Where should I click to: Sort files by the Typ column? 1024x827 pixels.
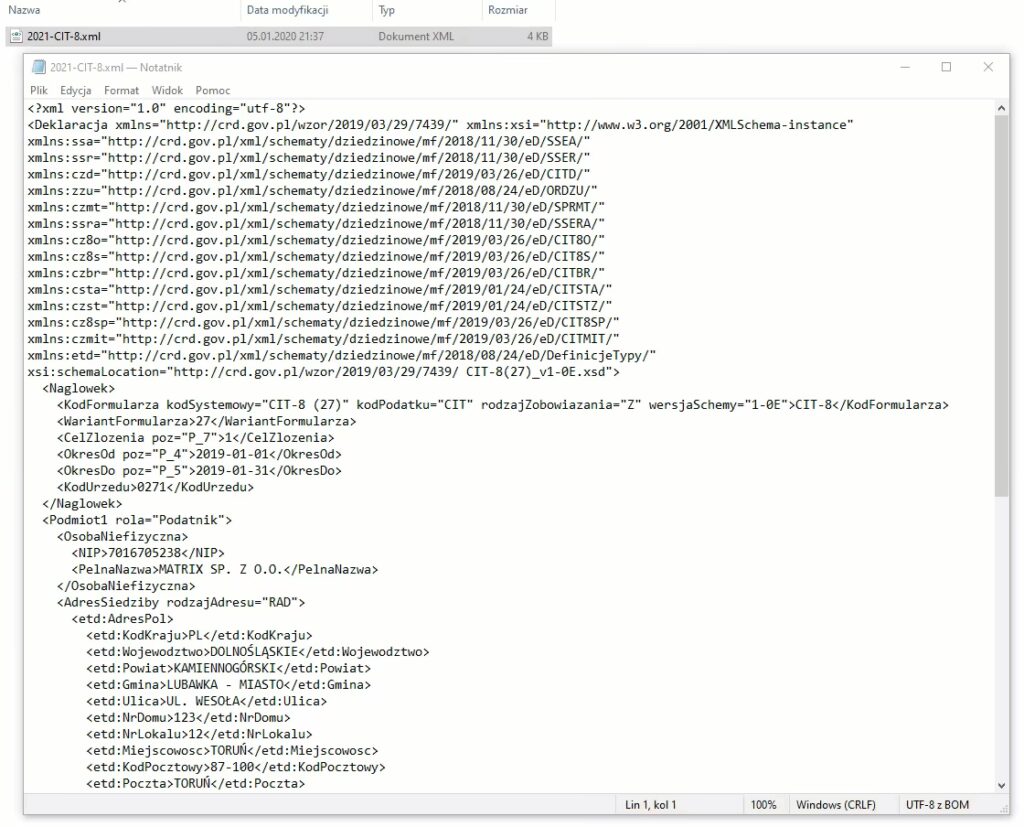click(387, 10)
